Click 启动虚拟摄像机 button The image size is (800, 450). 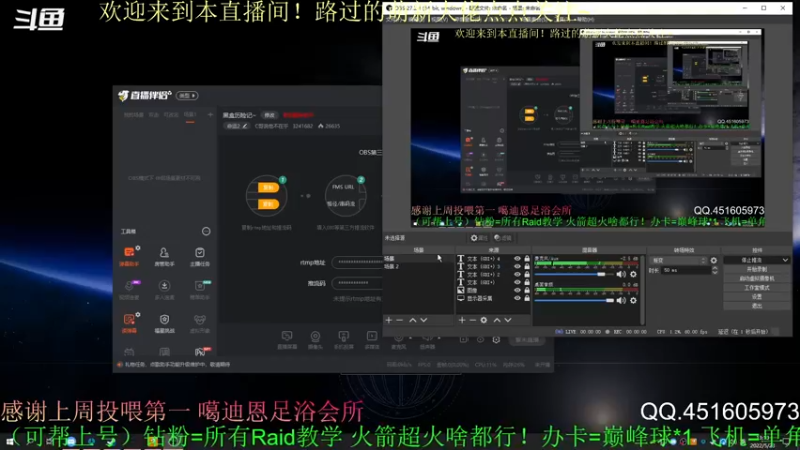point(757,278)
